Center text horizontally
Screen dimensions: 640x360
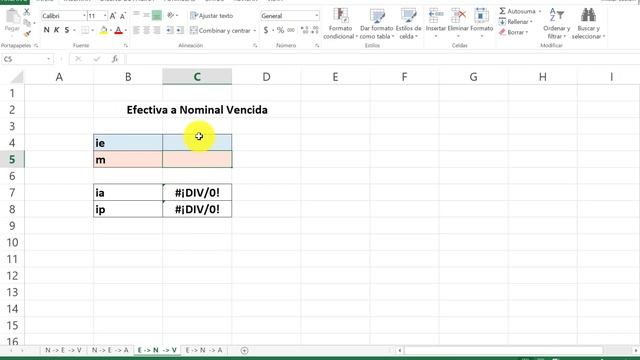[x=147, y=30]
